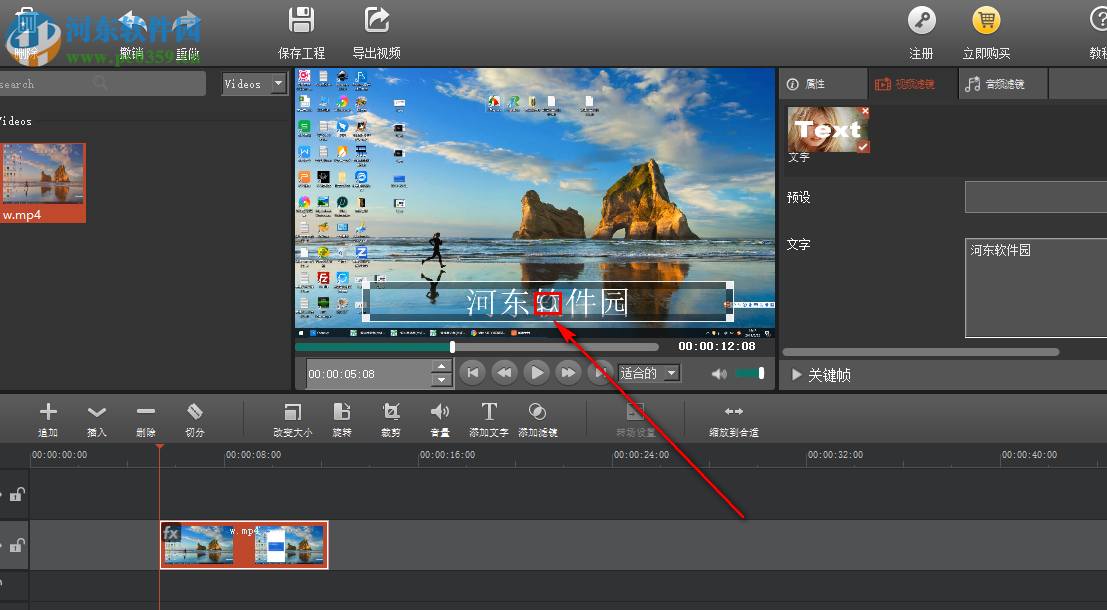Toggle the lock on the video track
The image size is (1107, 610).
(15, 545)
